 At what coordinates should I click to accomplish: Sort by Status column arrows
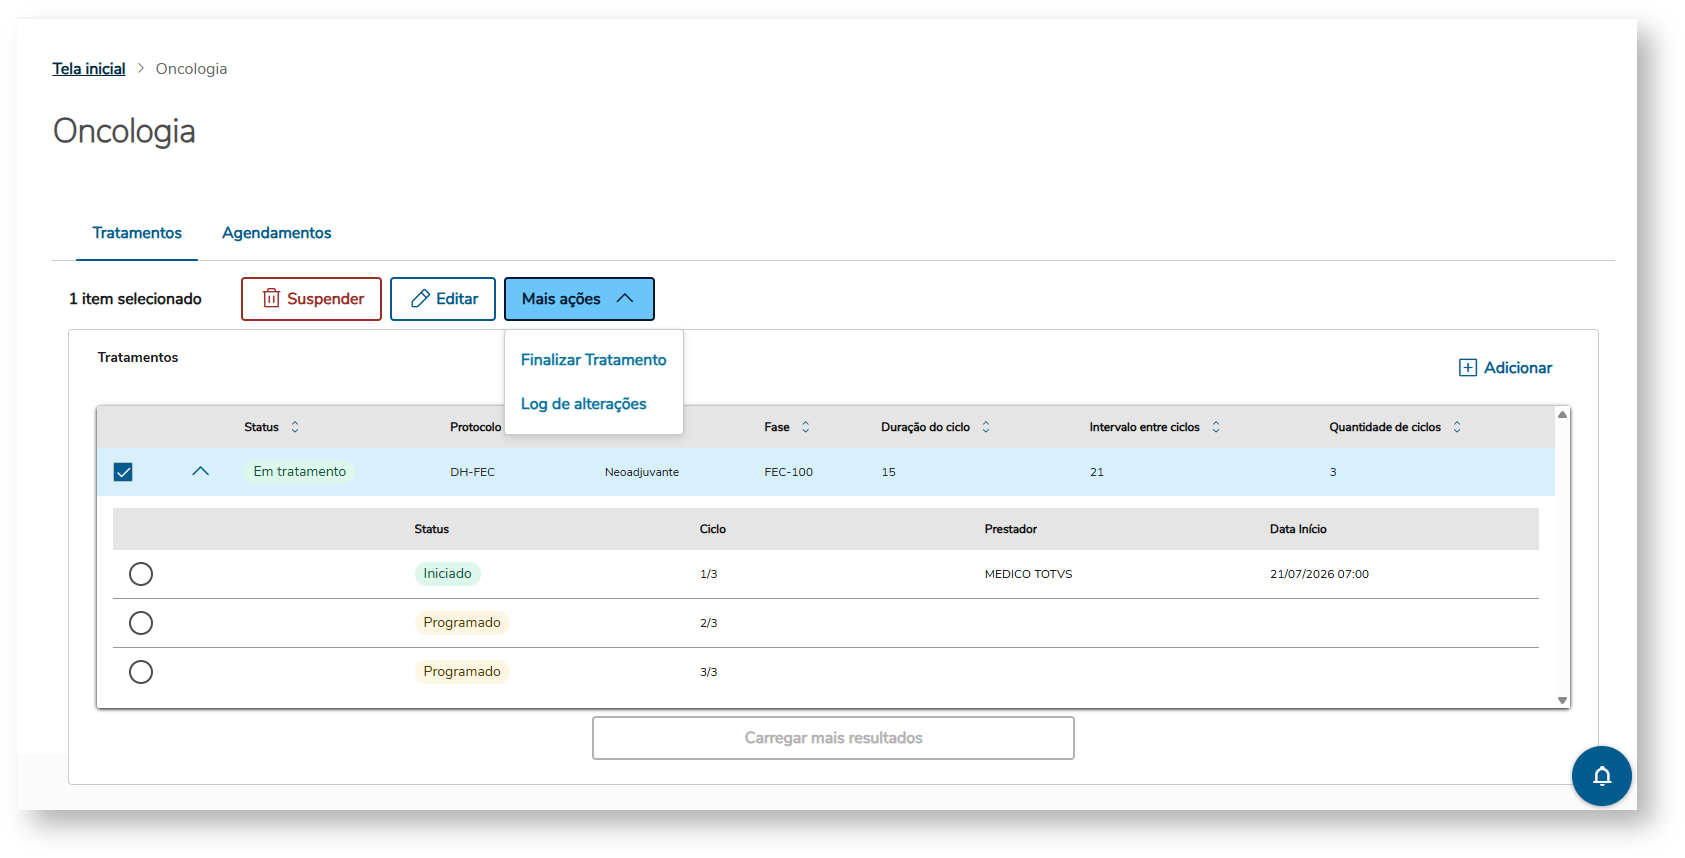click(295, 427)
